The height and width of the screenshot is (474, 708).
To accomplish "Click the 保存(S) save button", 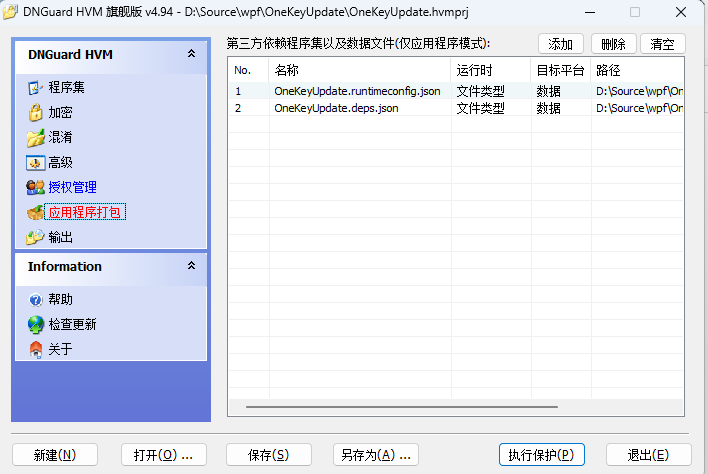I will coord(269,455).
